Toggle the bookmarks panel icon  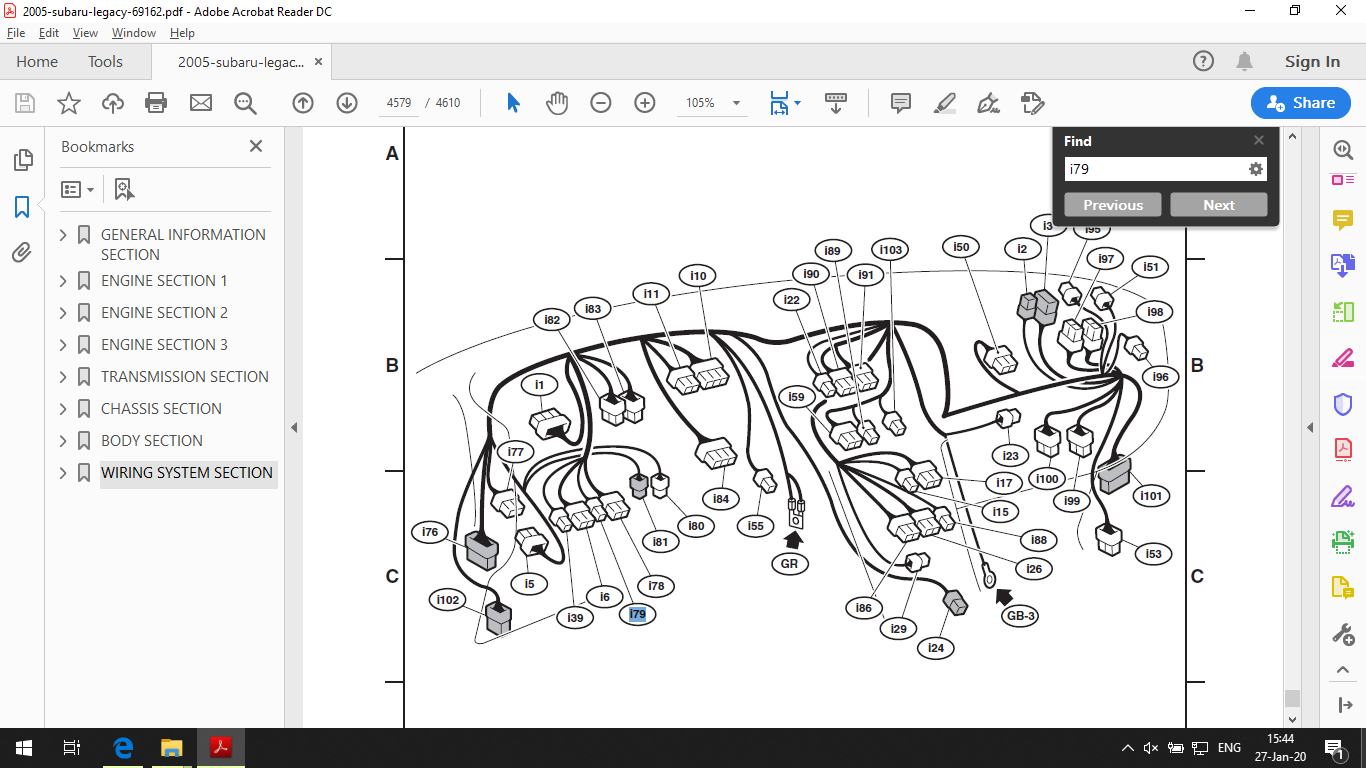tap(21, 206)
